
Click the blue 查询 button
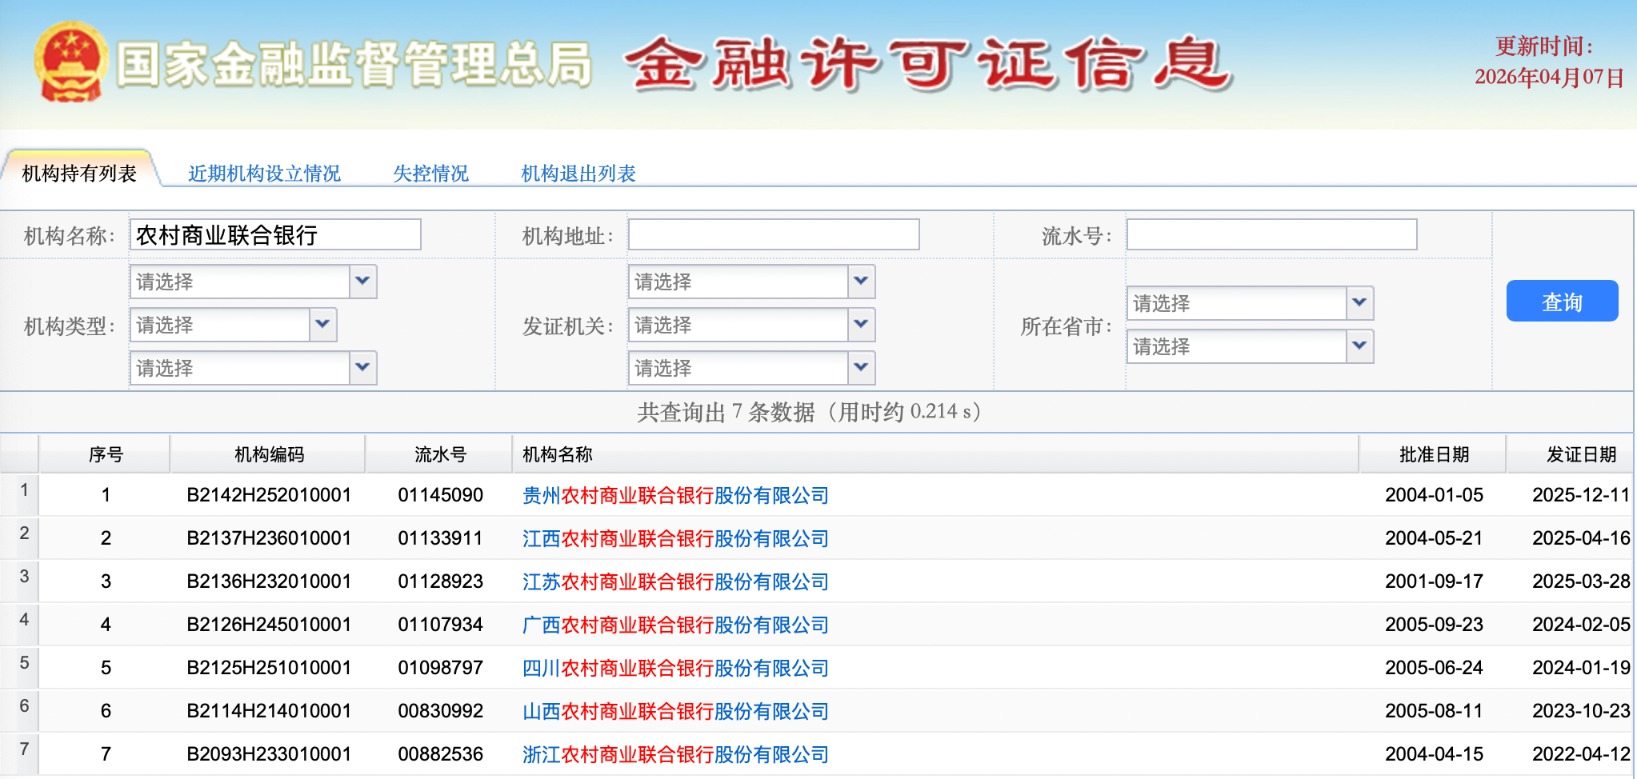[1562, 301]
